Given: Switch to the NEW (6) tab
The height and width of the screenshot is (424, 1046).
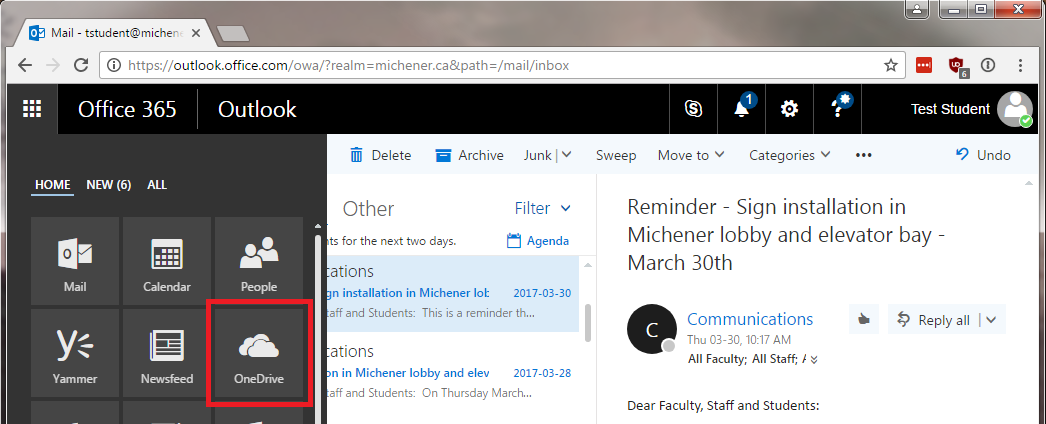Looking at the screenshot, I should pyautogui.click(x=109, y=185).
